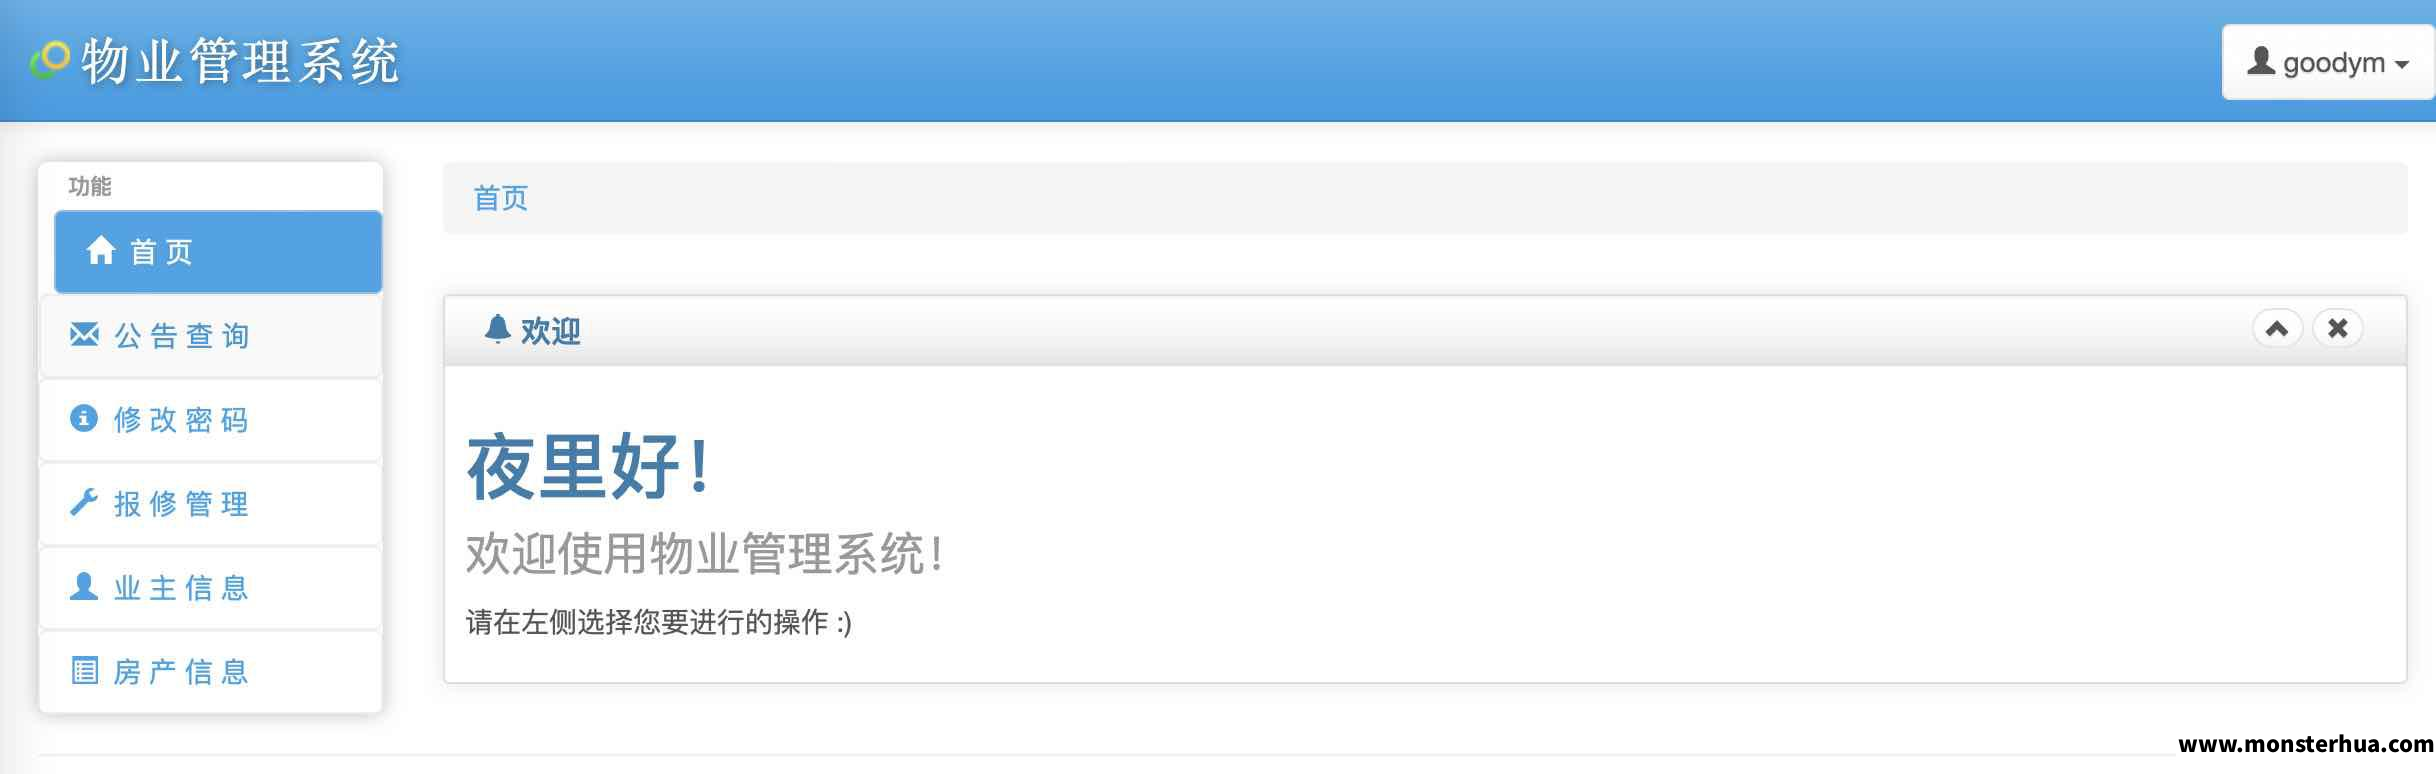Click the person icon beside 业主信息

pos(84,586)
